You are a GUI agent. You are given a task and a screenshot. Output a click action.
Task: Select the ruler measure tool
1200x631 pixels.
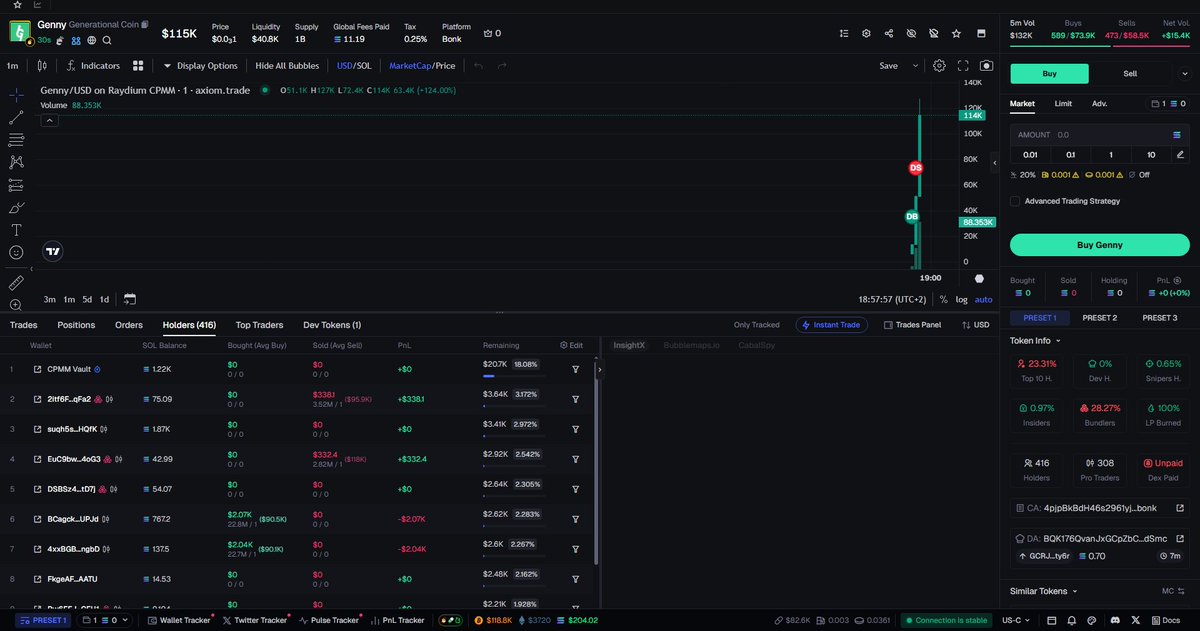click(x=16, y=283)
